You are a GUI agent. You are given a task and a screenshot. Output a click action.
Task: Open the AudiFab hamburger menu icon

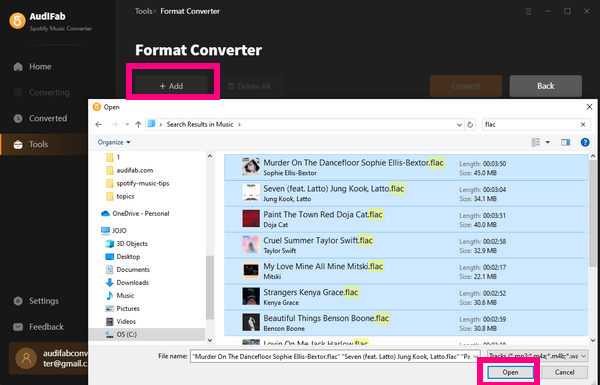click(528, 12)
